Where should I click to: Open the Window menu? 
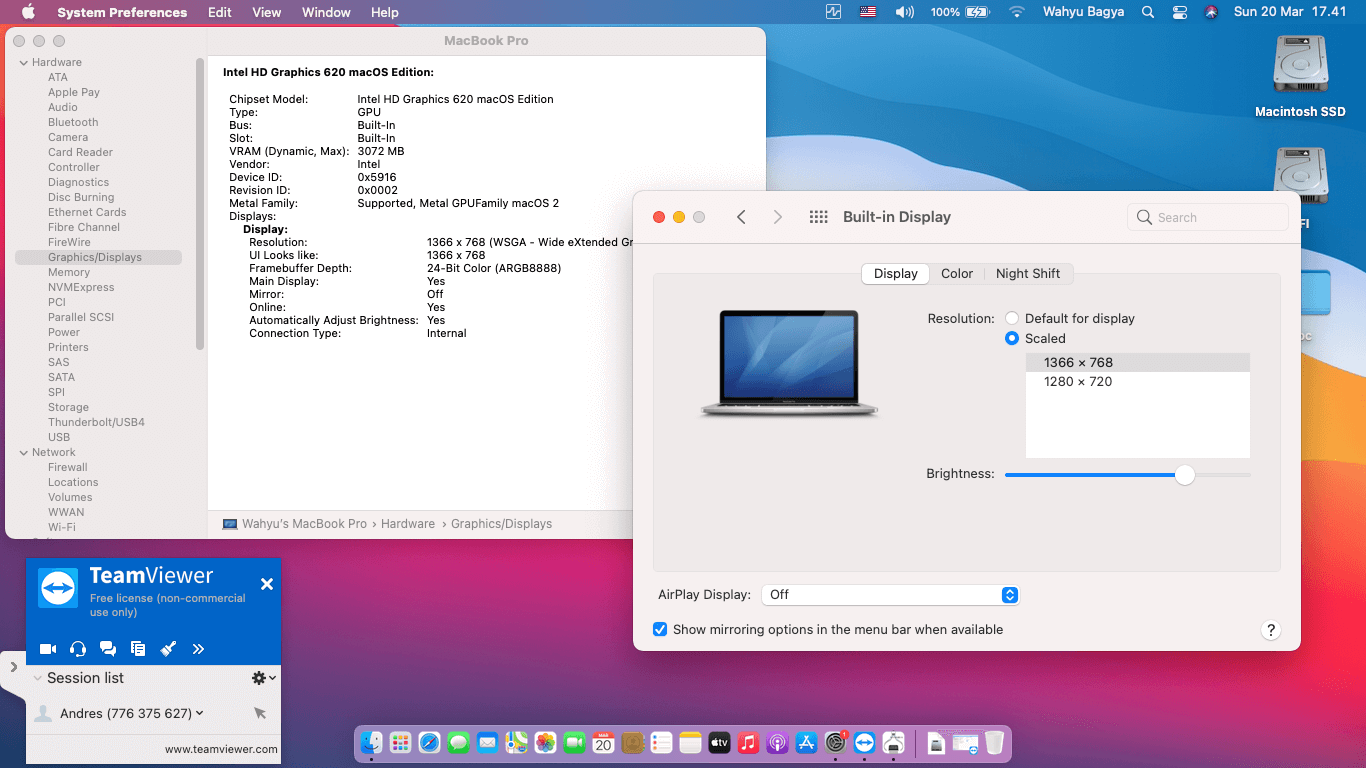[326, 12]
